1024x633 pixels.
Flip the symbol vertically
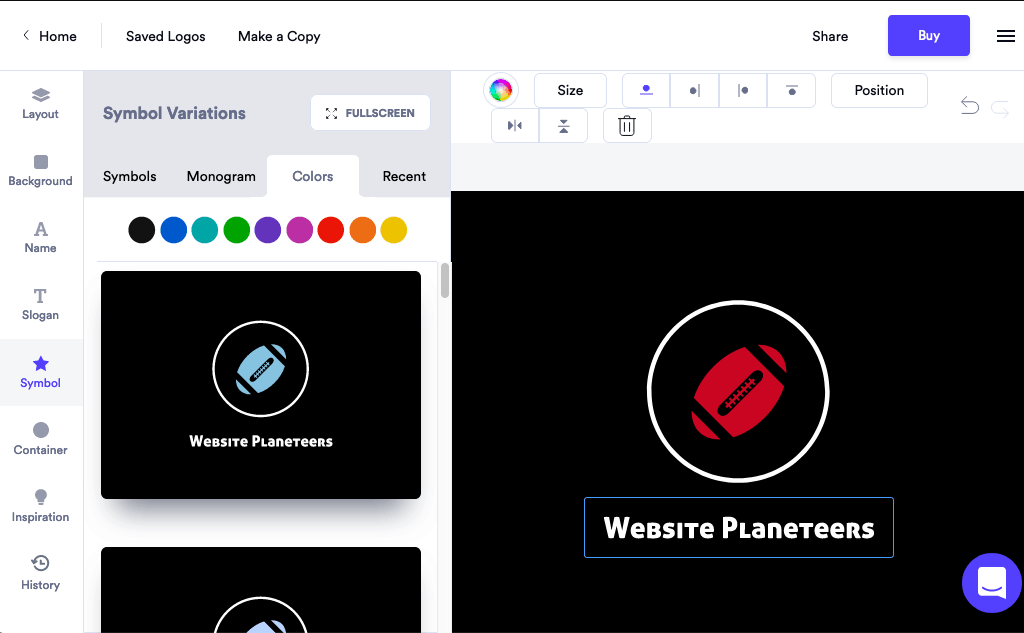point(564,125)
